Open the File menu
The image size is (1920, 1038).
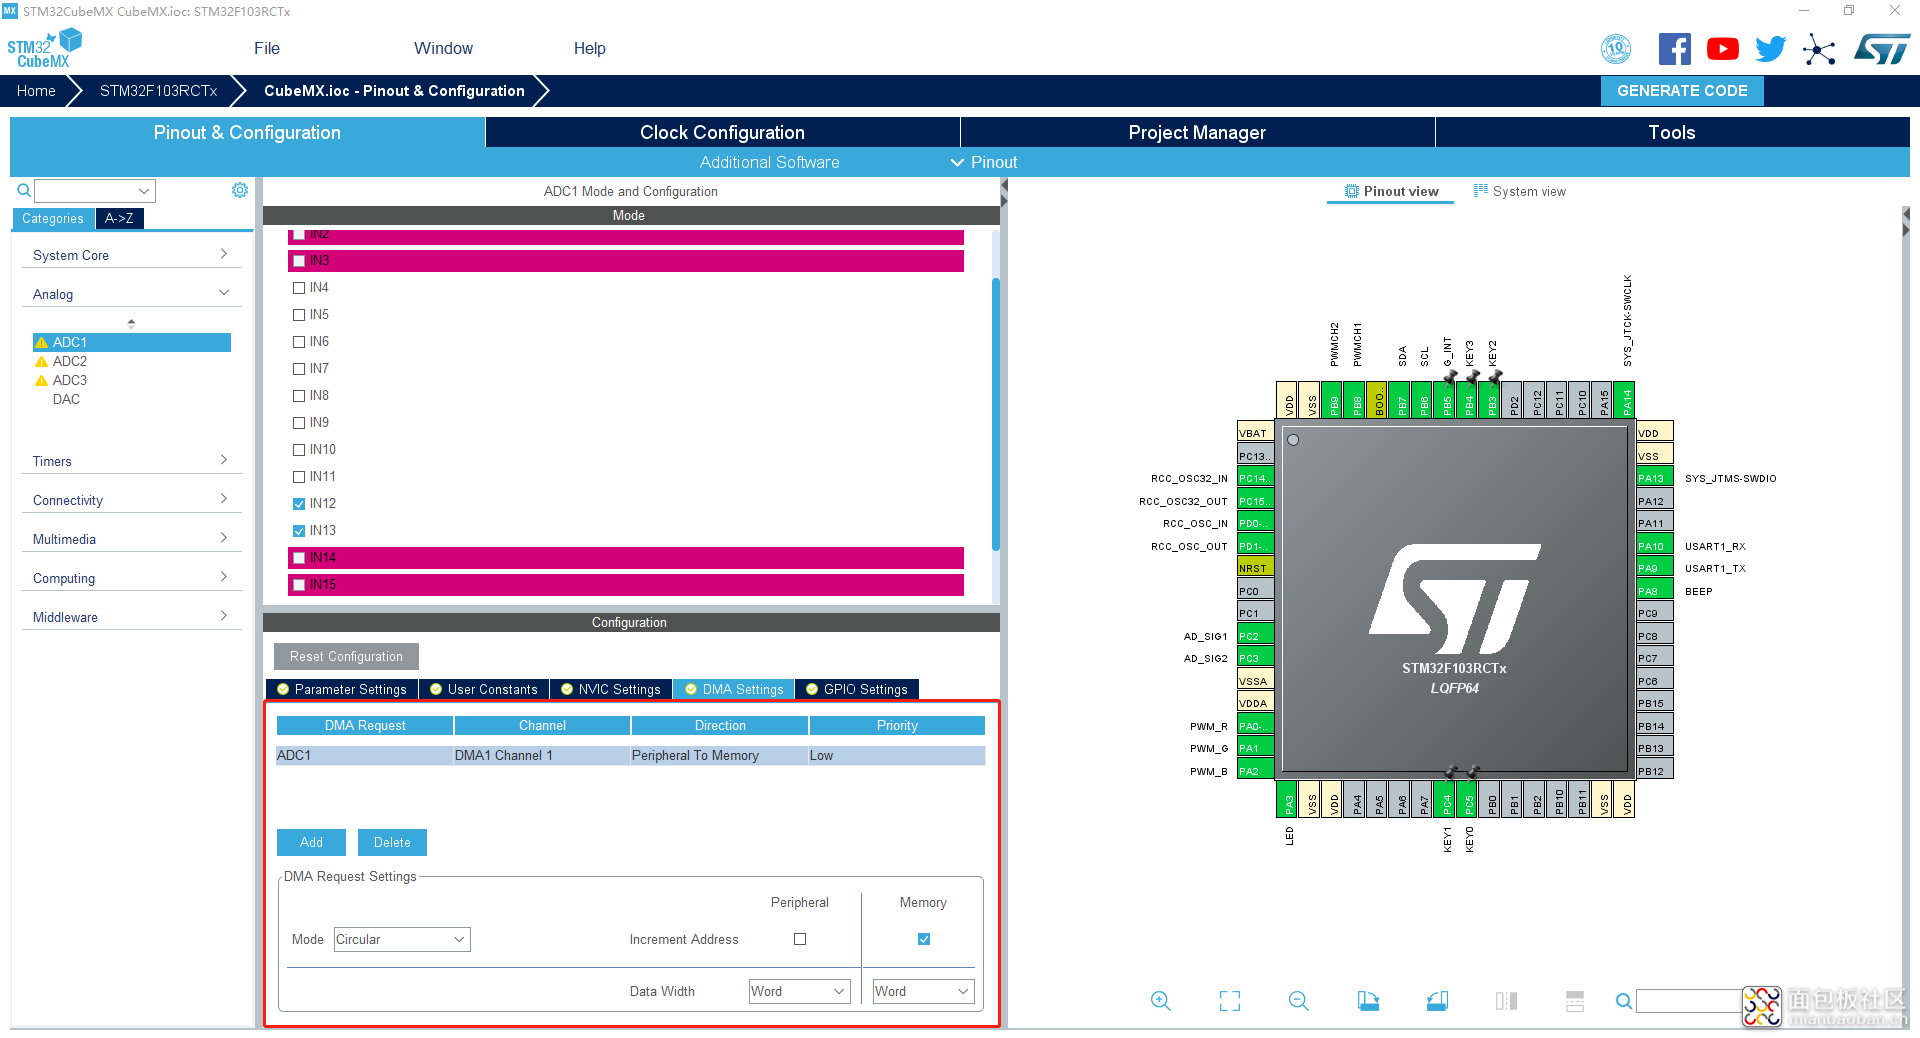[x=267, y=48]
